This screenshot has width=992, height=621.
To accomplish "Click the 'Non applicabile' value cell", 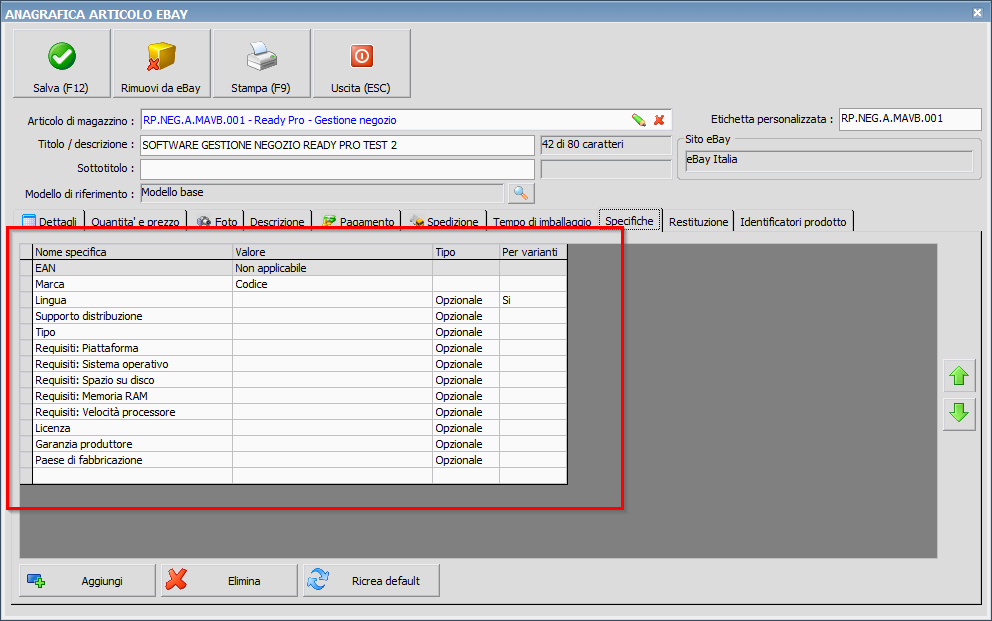I will pyautogui.click(x=333, y=268).
